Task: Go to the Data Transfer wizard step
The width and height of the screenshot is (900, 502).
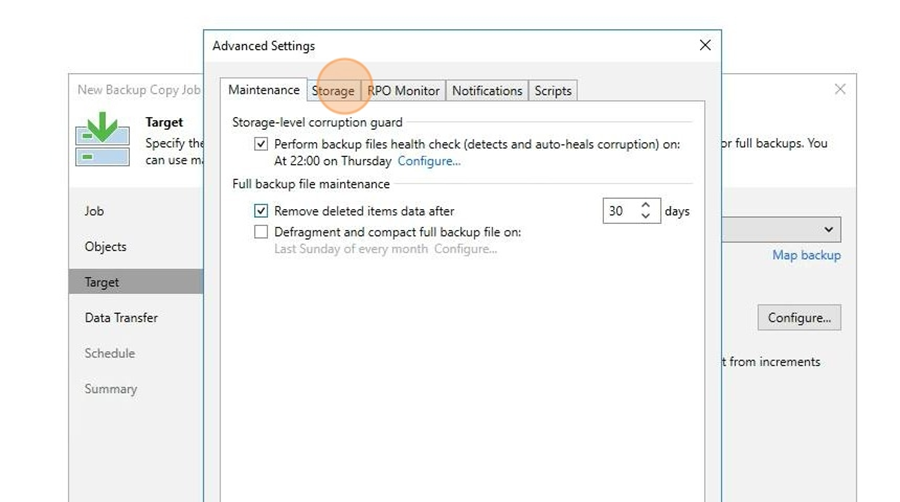Action: pos(121,318)
